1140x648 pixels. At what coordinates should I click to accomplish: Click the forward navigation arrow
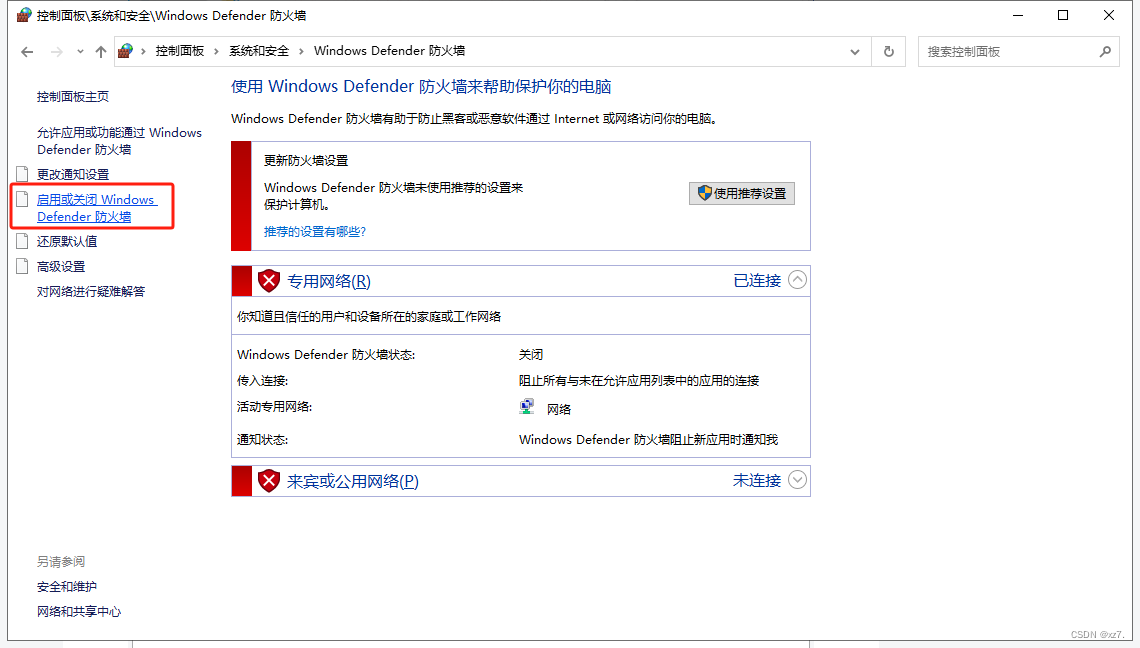click(x=56, y=52)
